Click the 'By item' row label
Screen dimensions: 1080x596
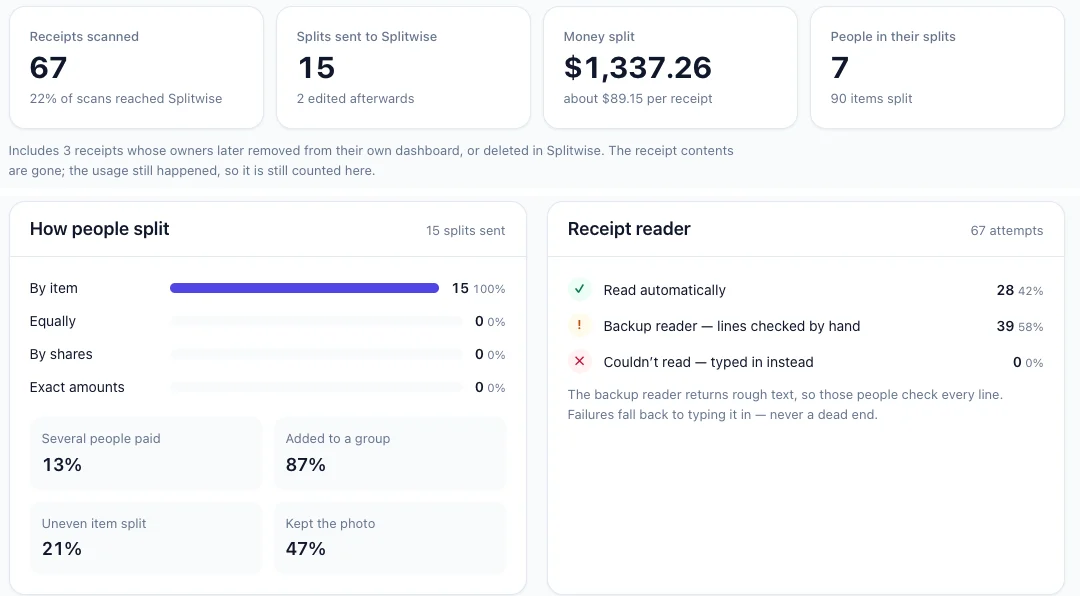pyautogui.click(x=54, y=288)
